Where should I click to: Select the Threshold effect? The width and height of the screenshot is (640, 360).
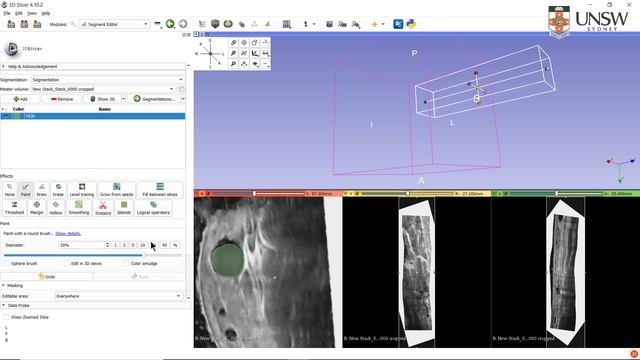click(x=14, y=208)
